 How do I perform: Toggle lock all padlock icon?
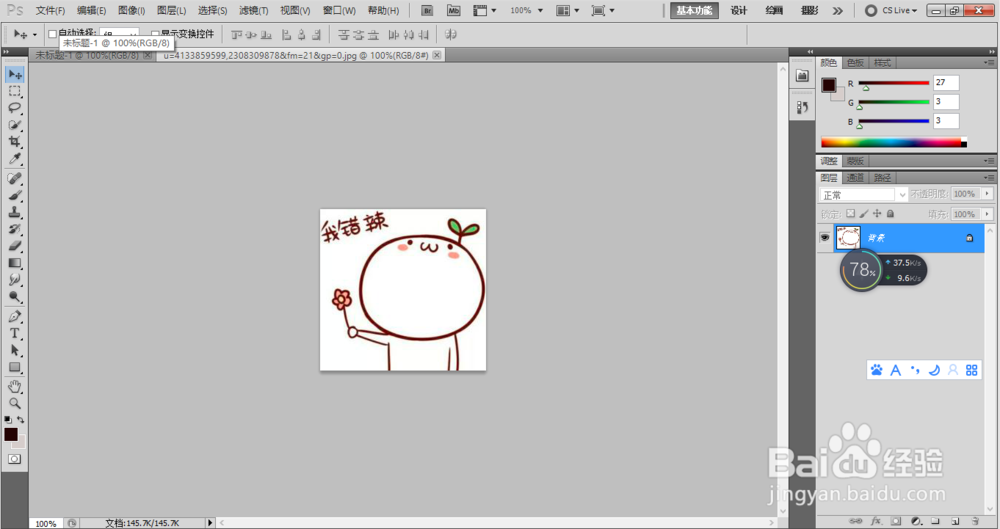pos(890,214)
